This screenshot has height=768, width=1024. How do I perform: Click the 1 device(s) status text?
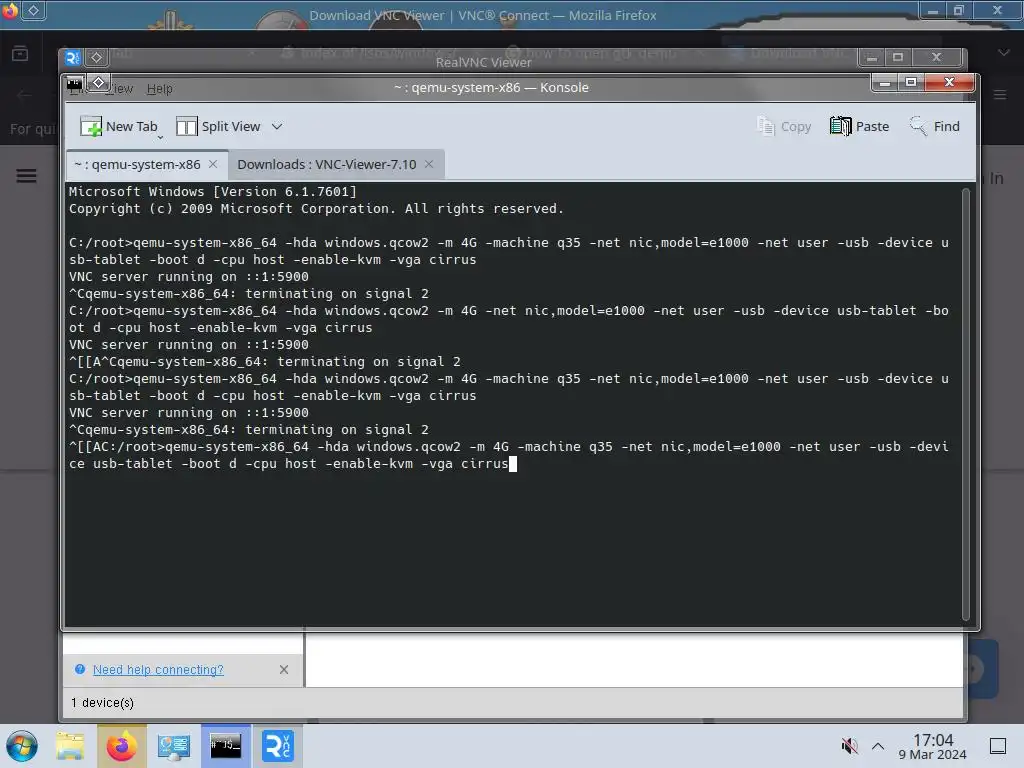click(103, 703)
